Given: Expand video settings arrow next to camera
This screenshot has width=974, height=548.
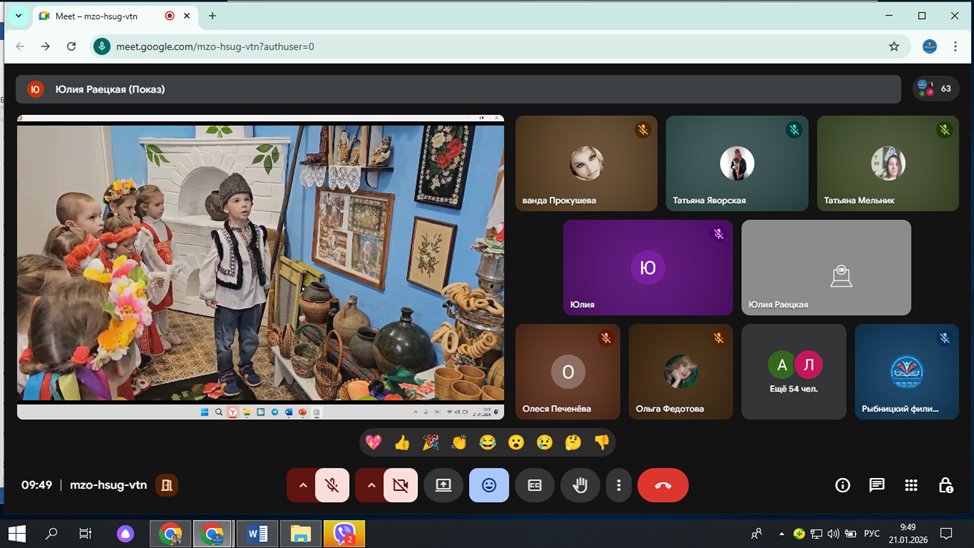Looking at the screenshot, I should pyautogui.click(x=370, y=485).
